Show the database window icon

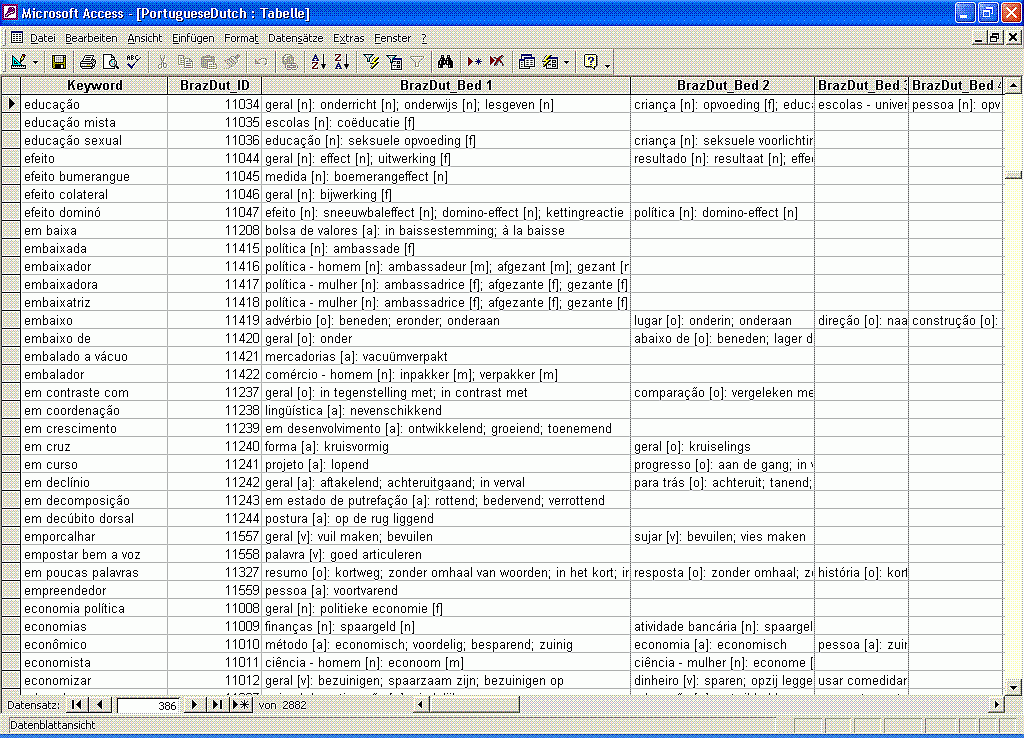click(526, 62)
